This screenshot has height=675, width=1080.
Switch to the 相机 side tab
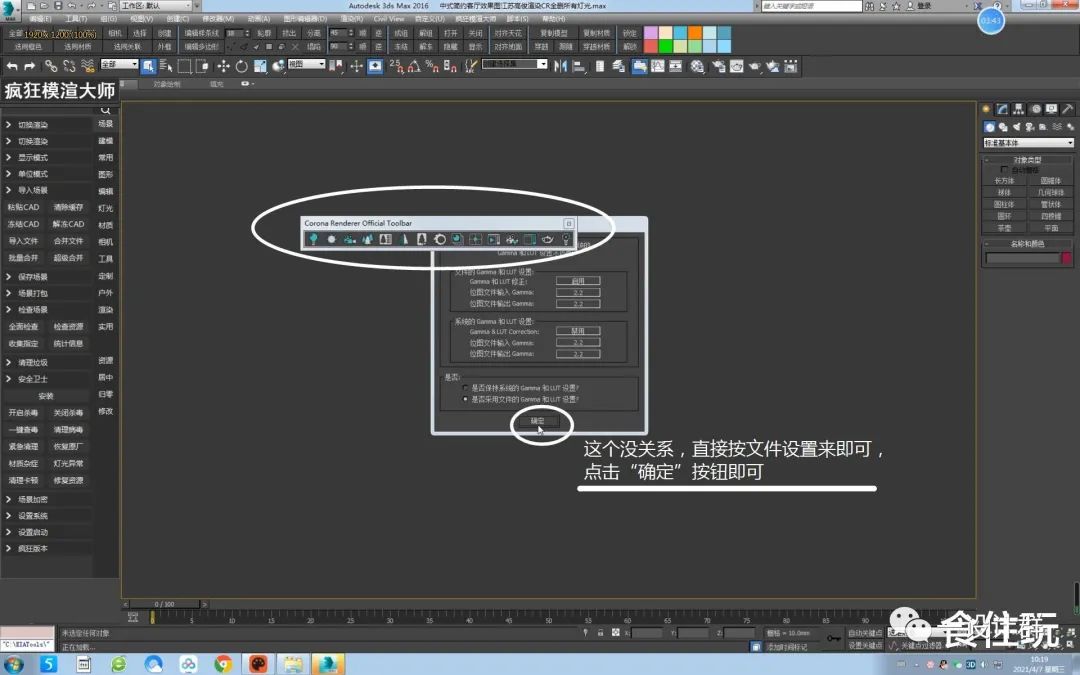(105, 242)
